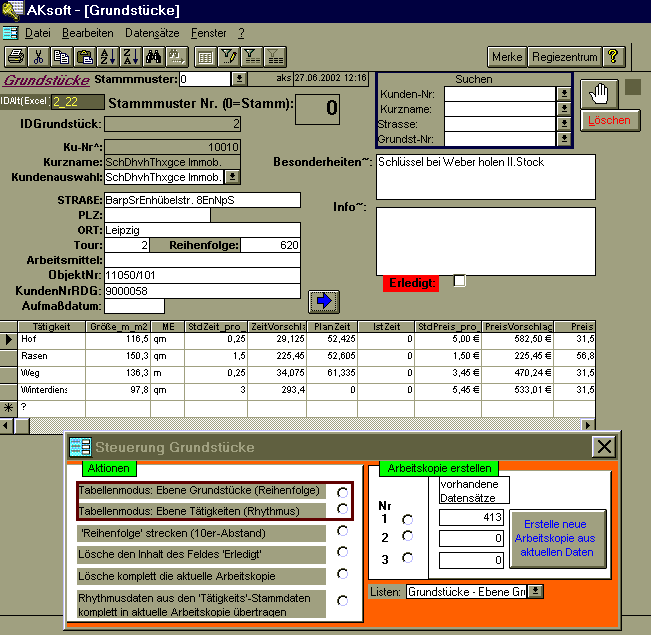Click the Cut scissors icon
The image size is (651, 635).
pyautogui.click(x=39, y=57)
